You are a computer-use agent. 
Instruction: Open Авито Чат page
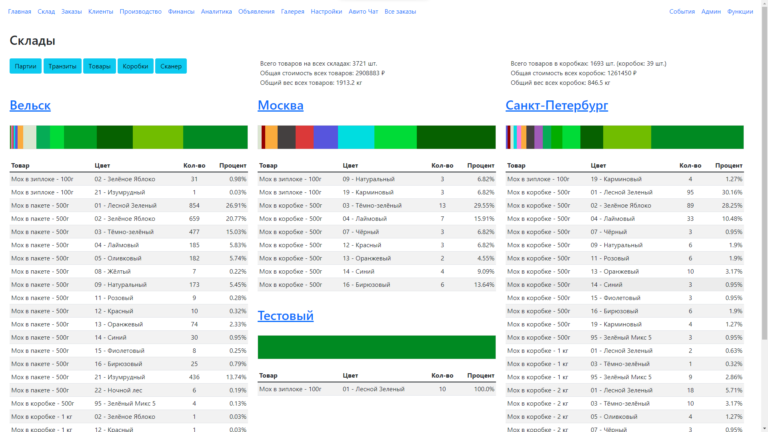pos(363,10)
